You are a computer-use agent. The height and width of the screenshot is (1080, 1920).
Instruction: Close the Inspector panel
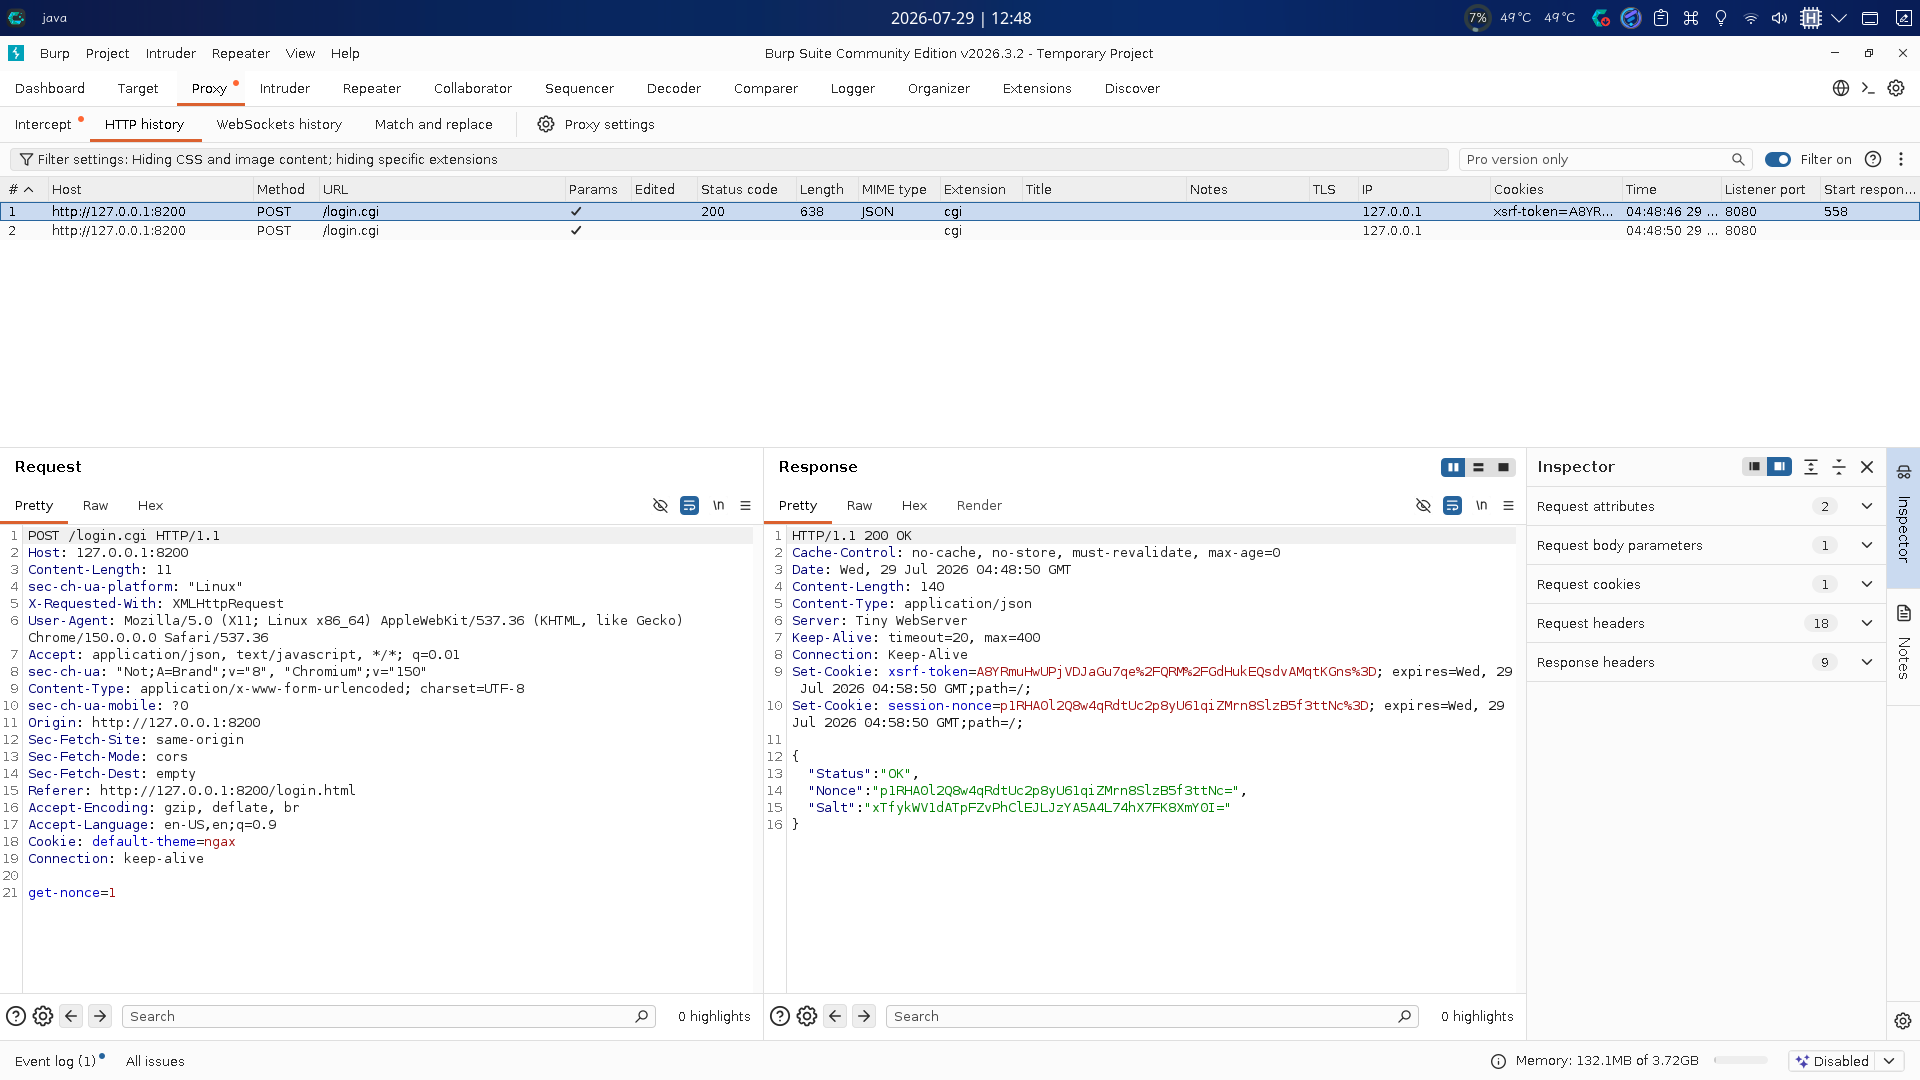(1866, 467)
